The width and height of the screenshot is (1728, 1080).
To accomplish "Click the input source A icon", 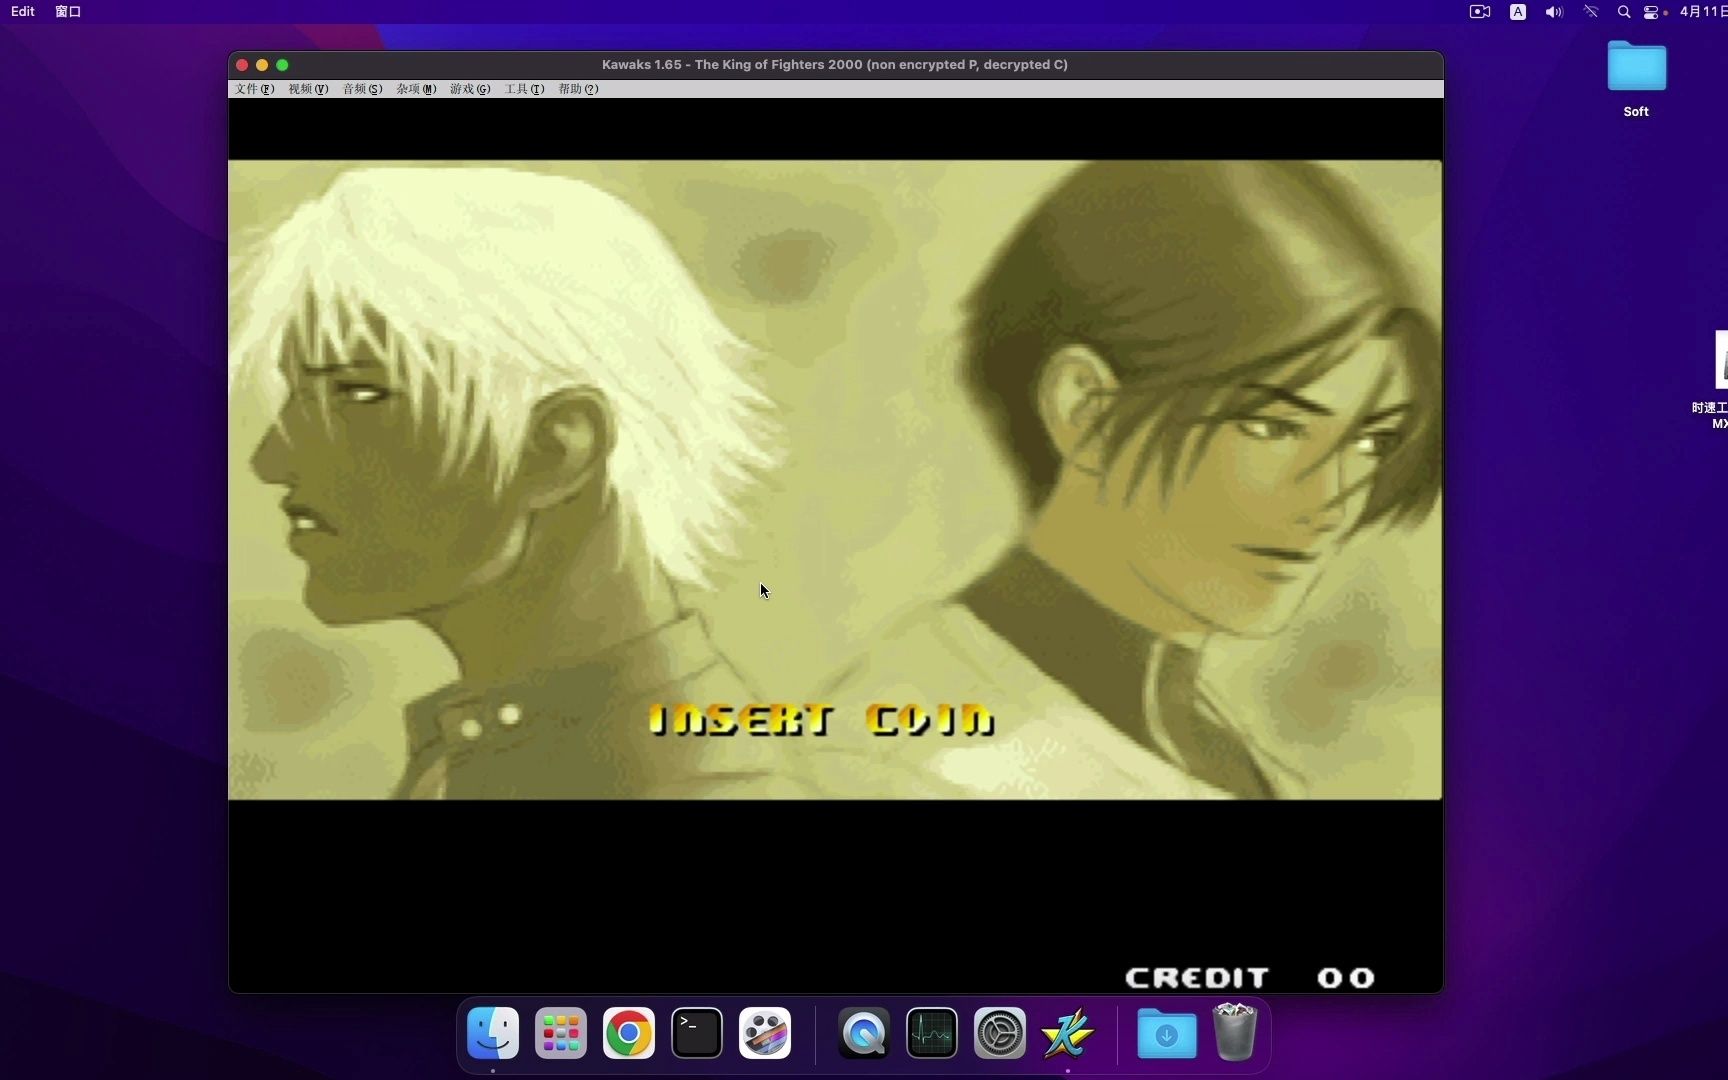I will click(1518, 12).
